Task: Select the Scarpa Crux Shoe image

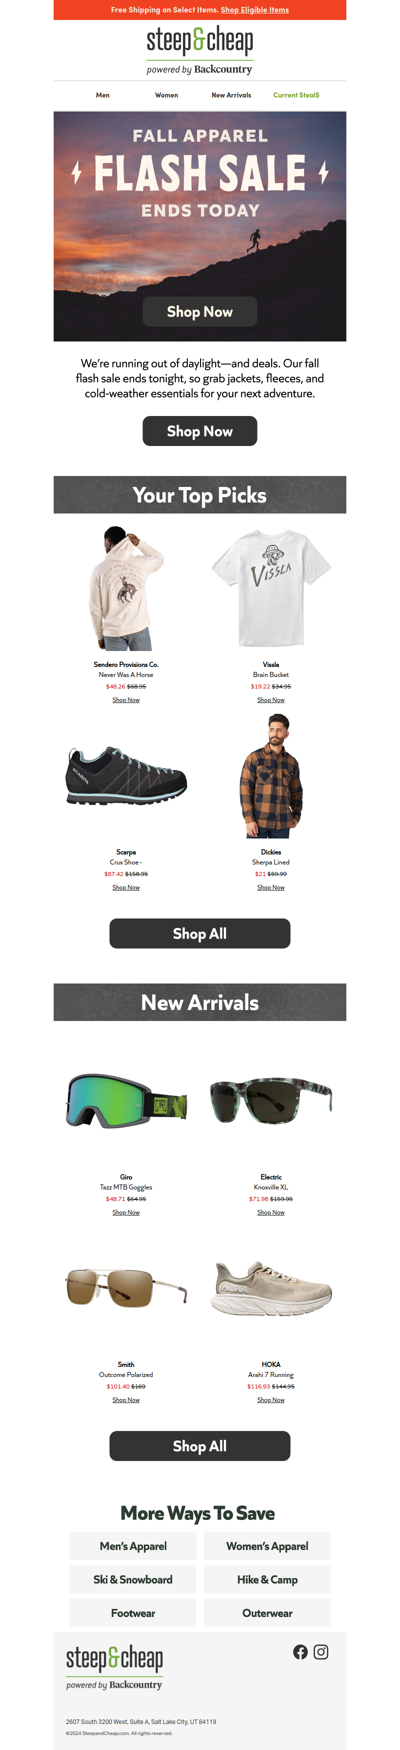Action: click(x=126, y=776)
